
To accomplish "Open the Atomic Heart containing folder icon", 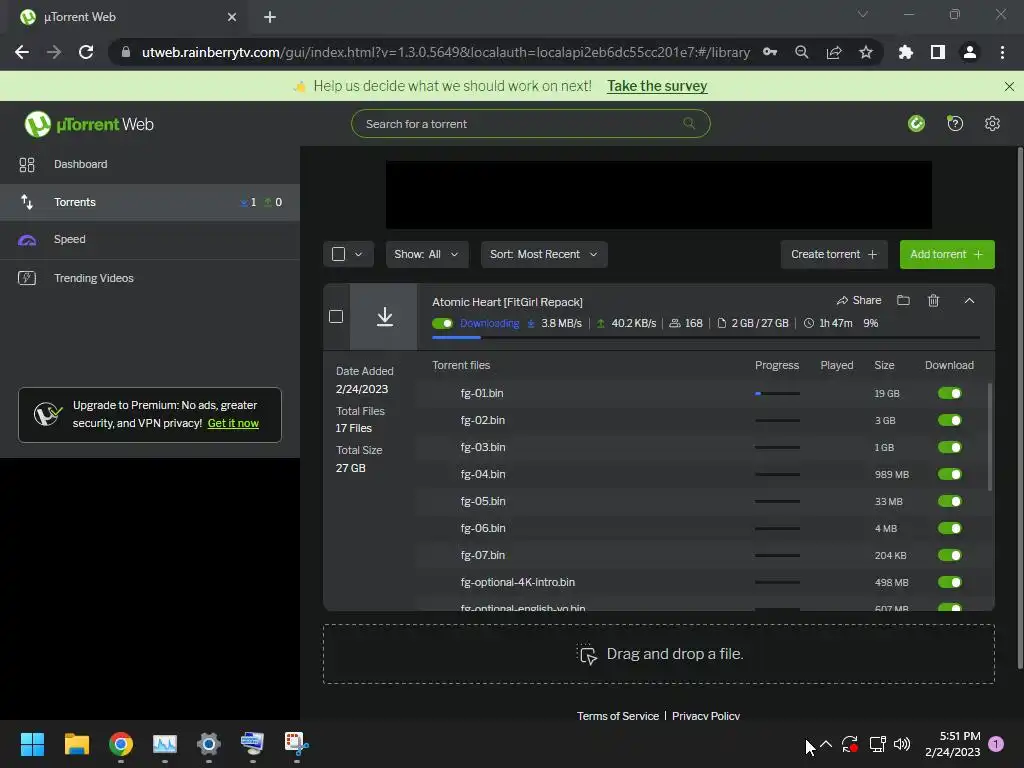I will 903,300.
